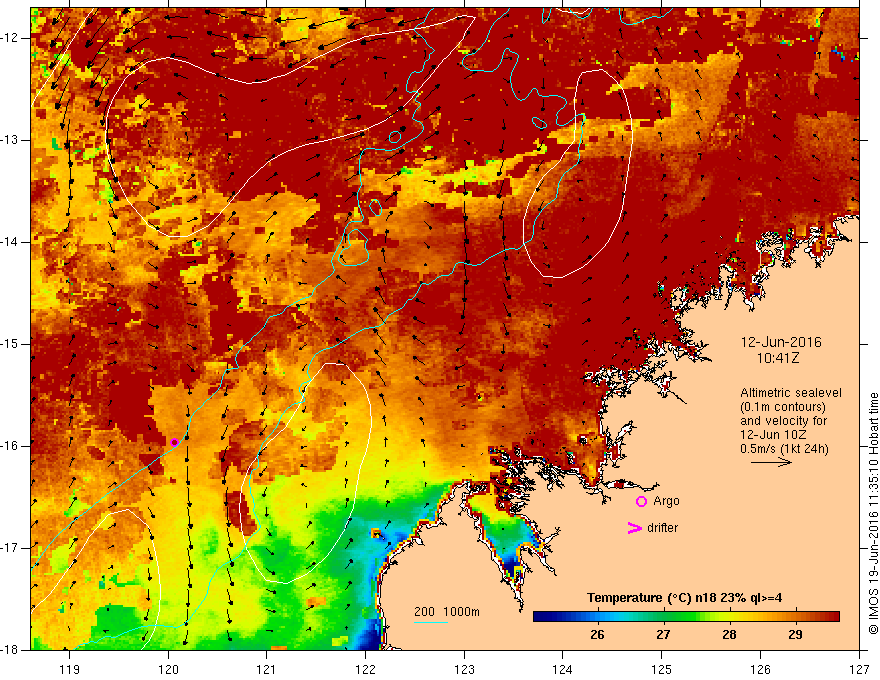
Task: Click the longitude axis label '126'
Action: (x=760, y=669)
